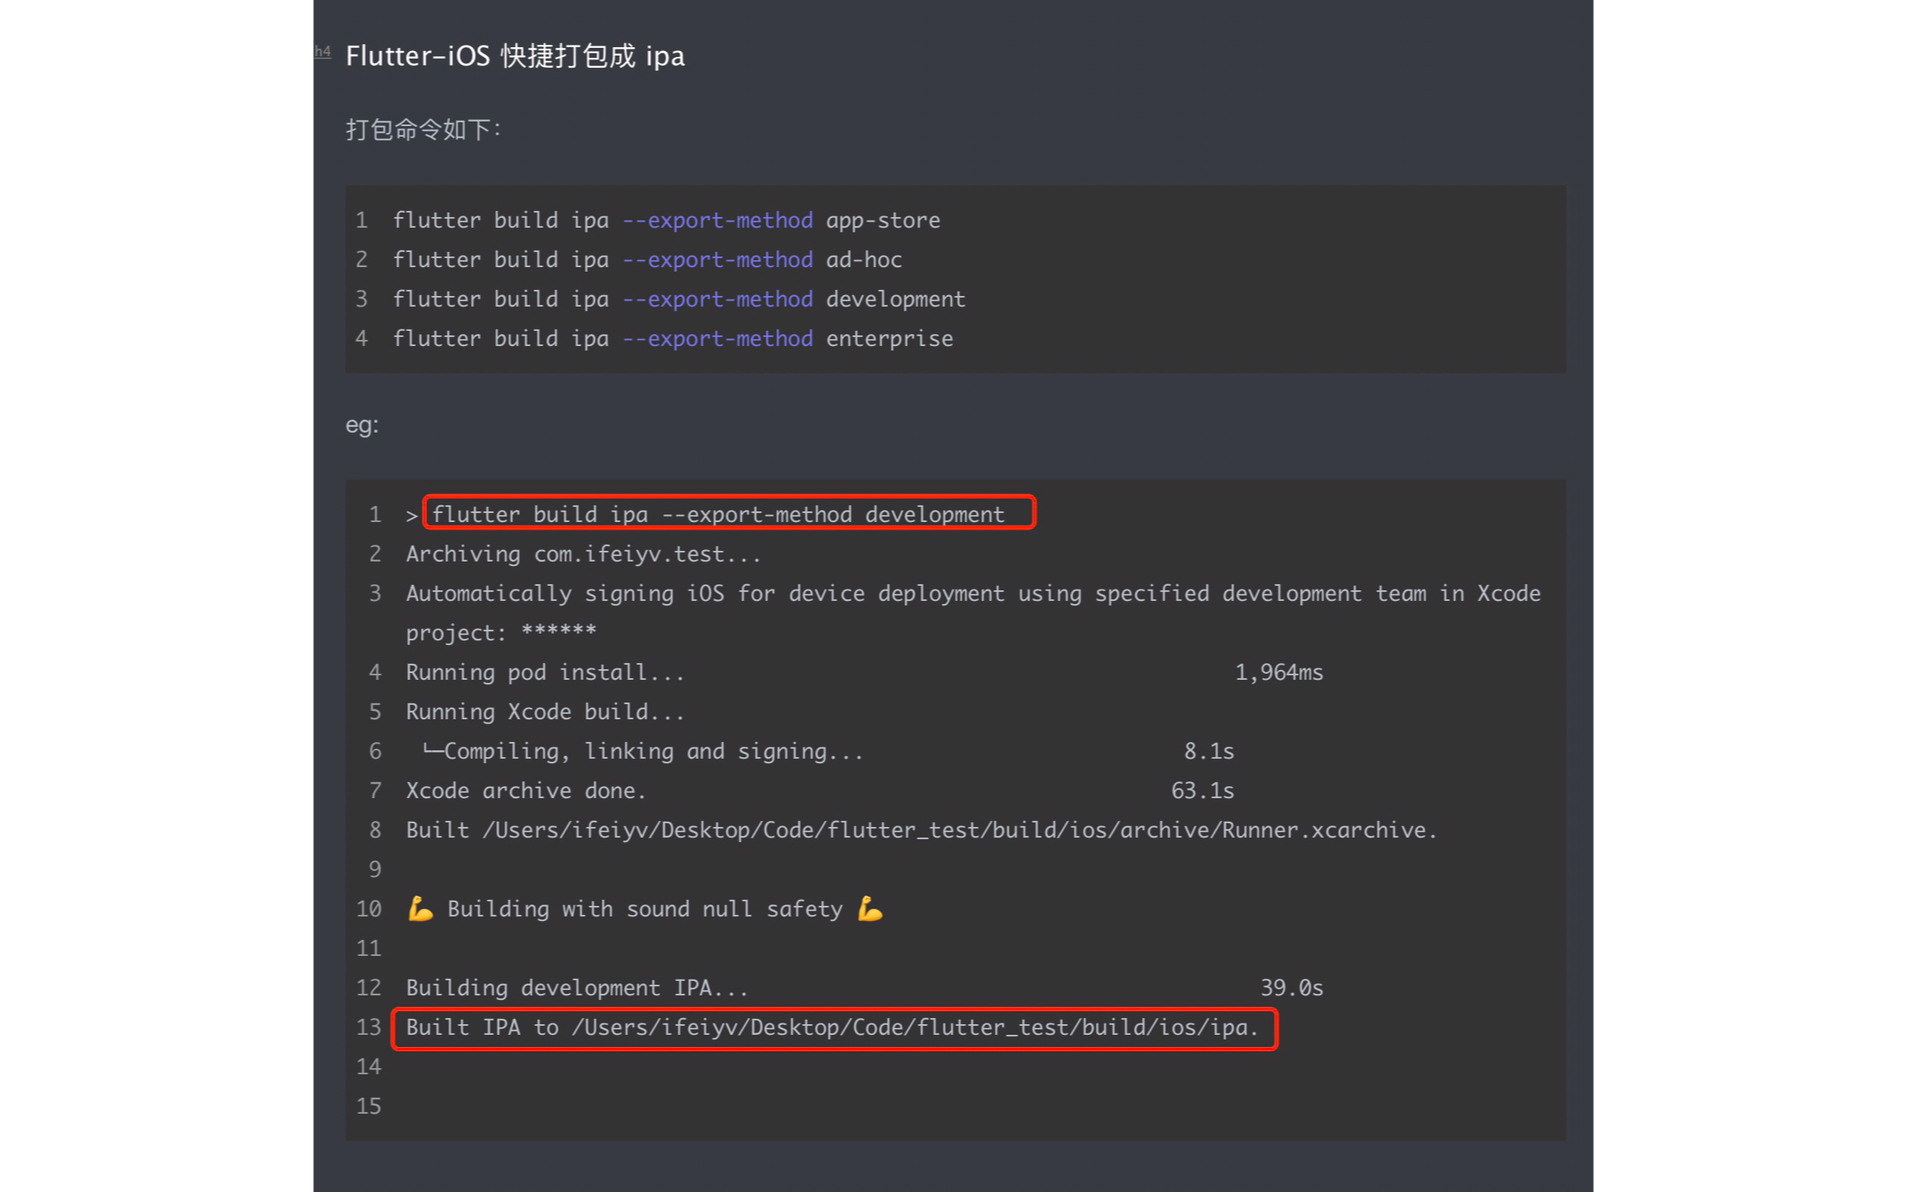Click the line 'Compiling, linking and signing...'
Image resolution: width=1907 pixels, height=1192 pixels.
tap(642, 752)
